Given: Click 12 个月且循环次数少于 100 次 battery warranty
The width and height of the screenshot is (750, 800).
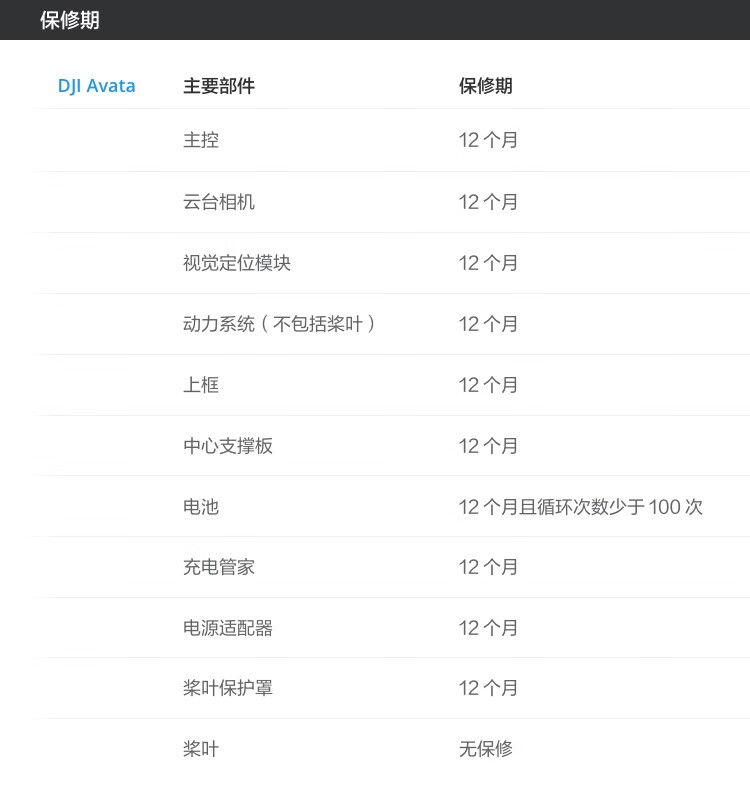Looking at the screenshot, I should point(580,507).
